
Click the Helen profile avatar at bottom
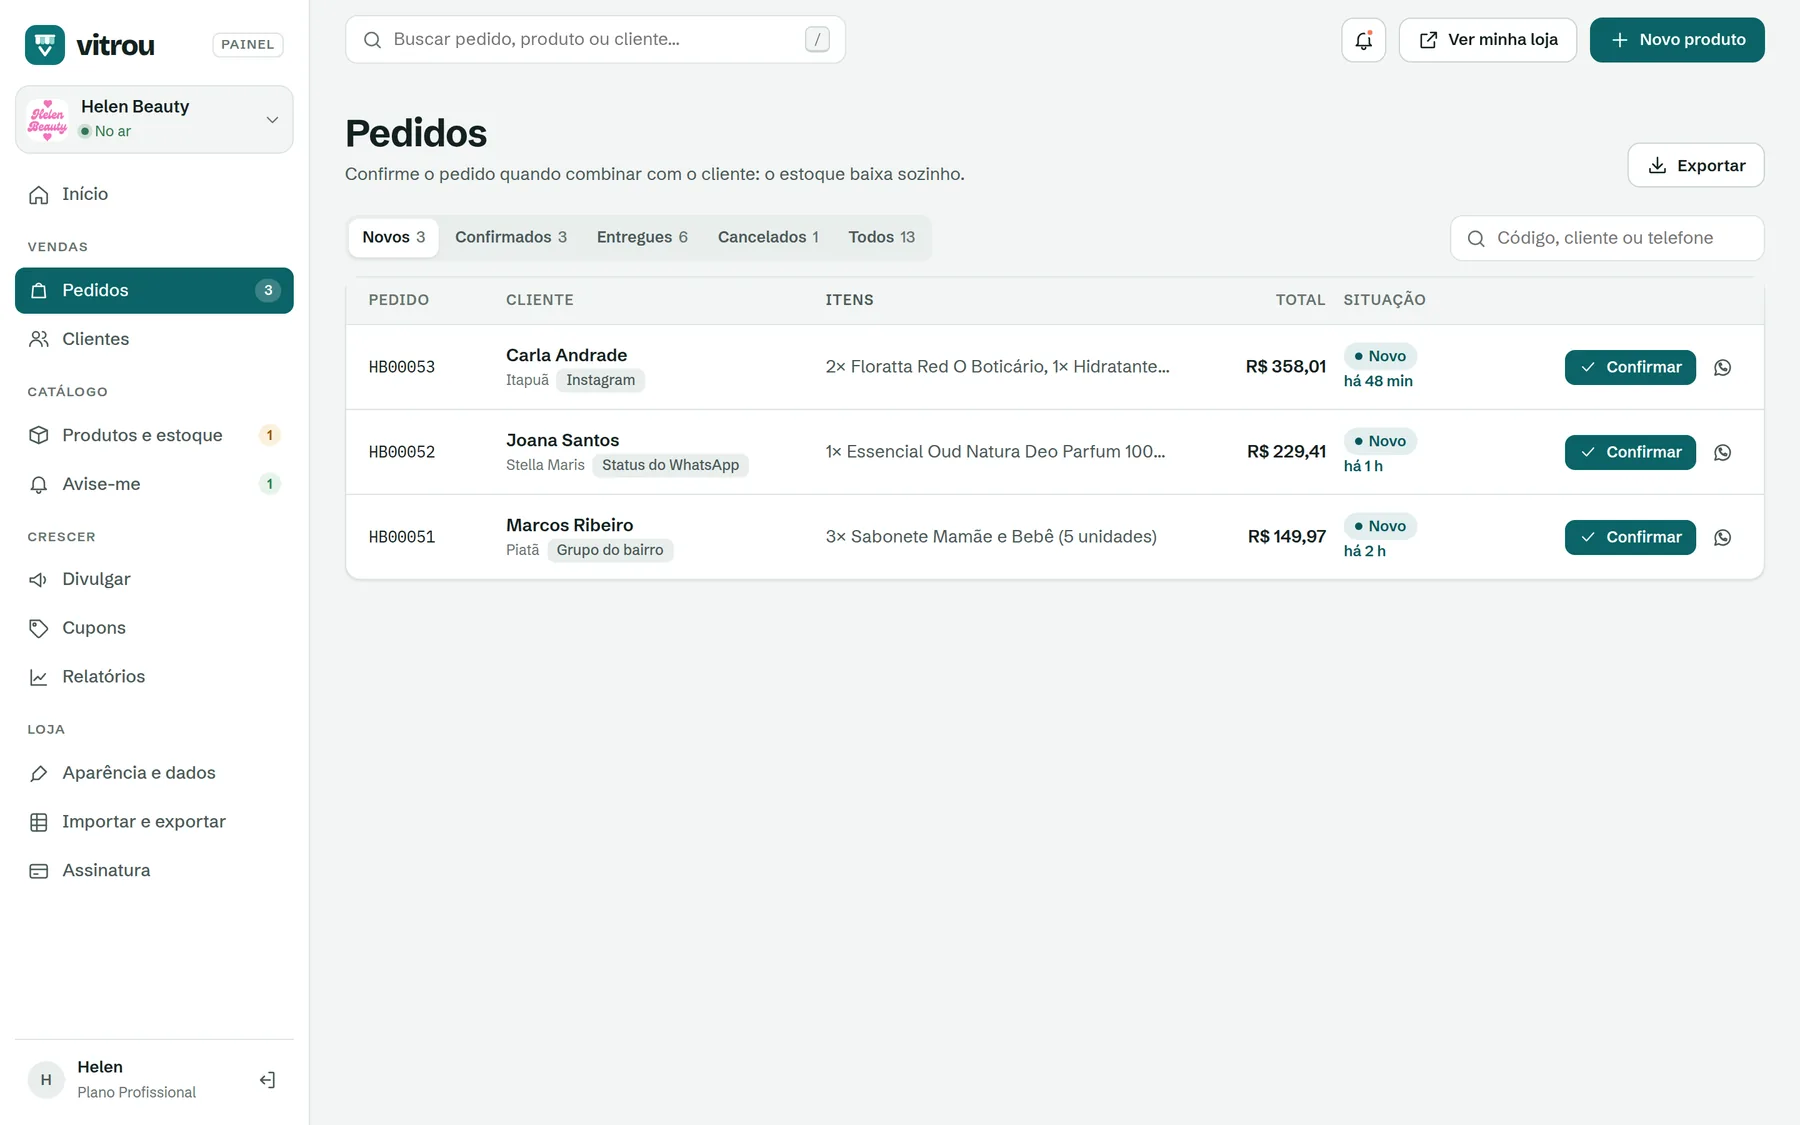pyautogui.click(x=46, y=1080)
